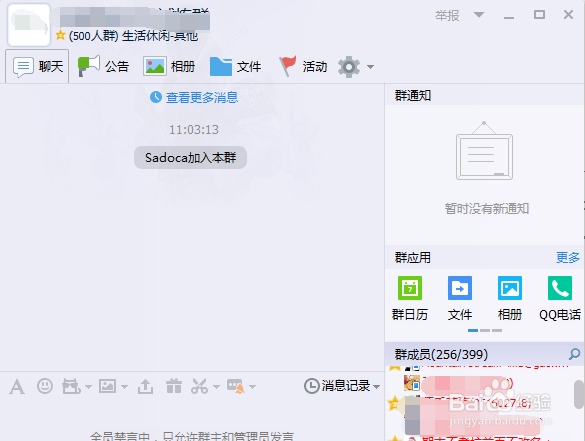Click the empty notice board icon

point(484,151)
